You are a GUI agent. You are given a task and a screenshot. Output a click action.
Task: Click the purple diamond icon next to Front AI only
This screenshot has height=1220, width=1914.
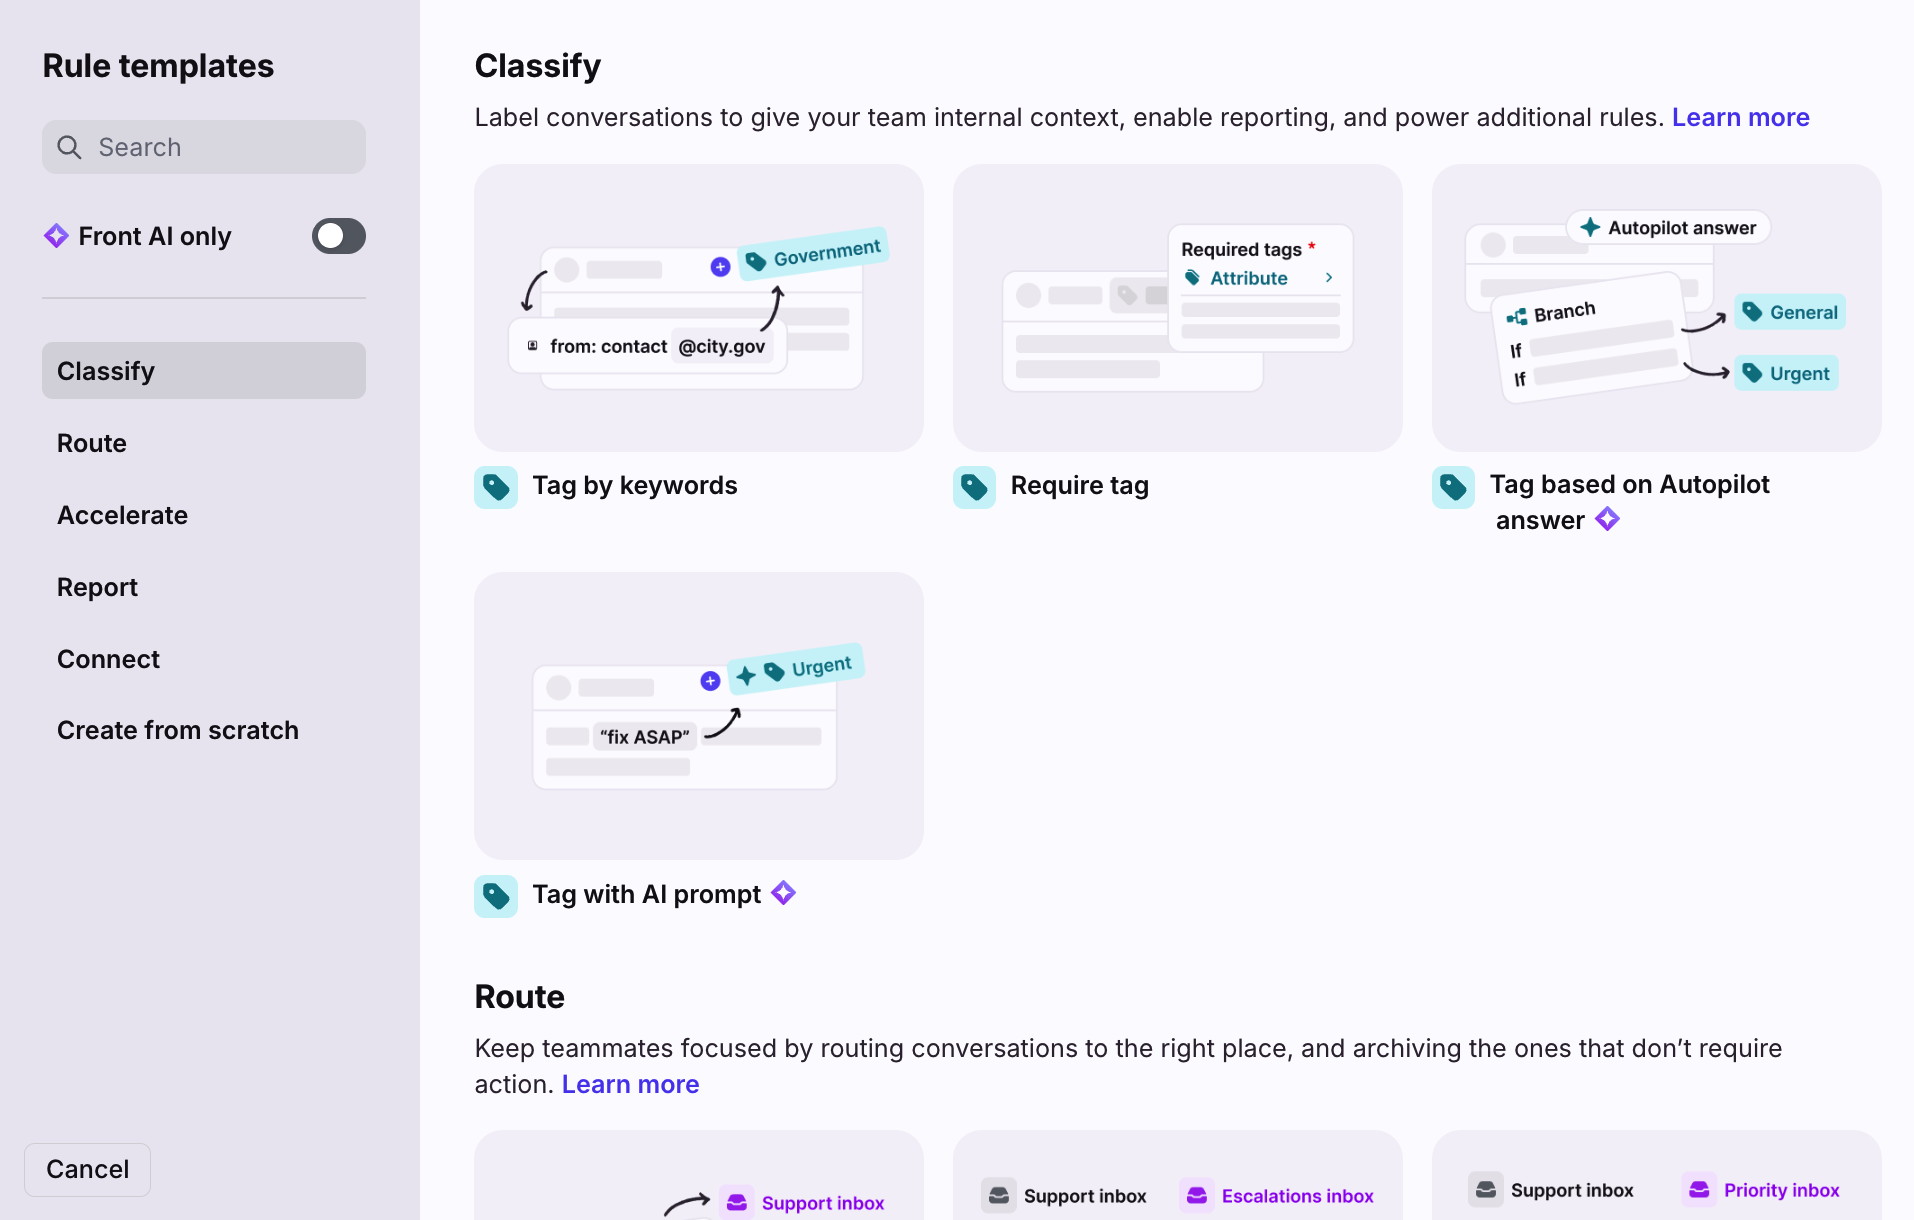(x=56, y=236)
